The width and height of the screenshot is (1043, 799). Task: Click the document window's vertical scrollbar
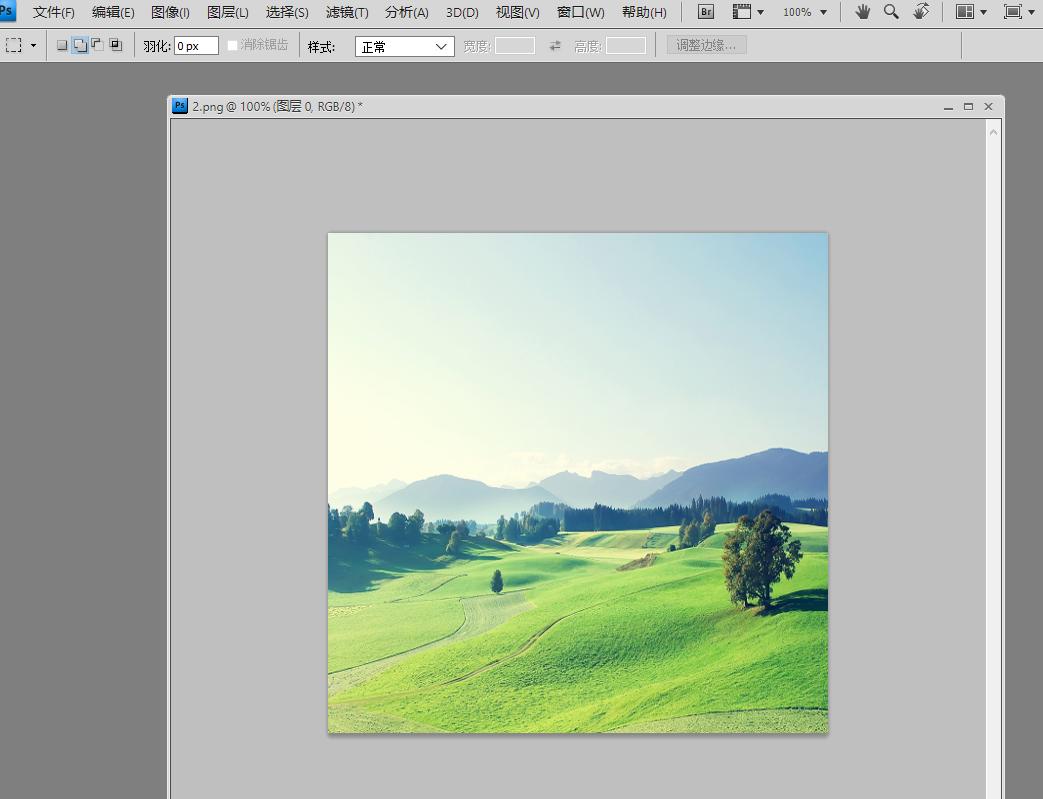tap(993, 450)
